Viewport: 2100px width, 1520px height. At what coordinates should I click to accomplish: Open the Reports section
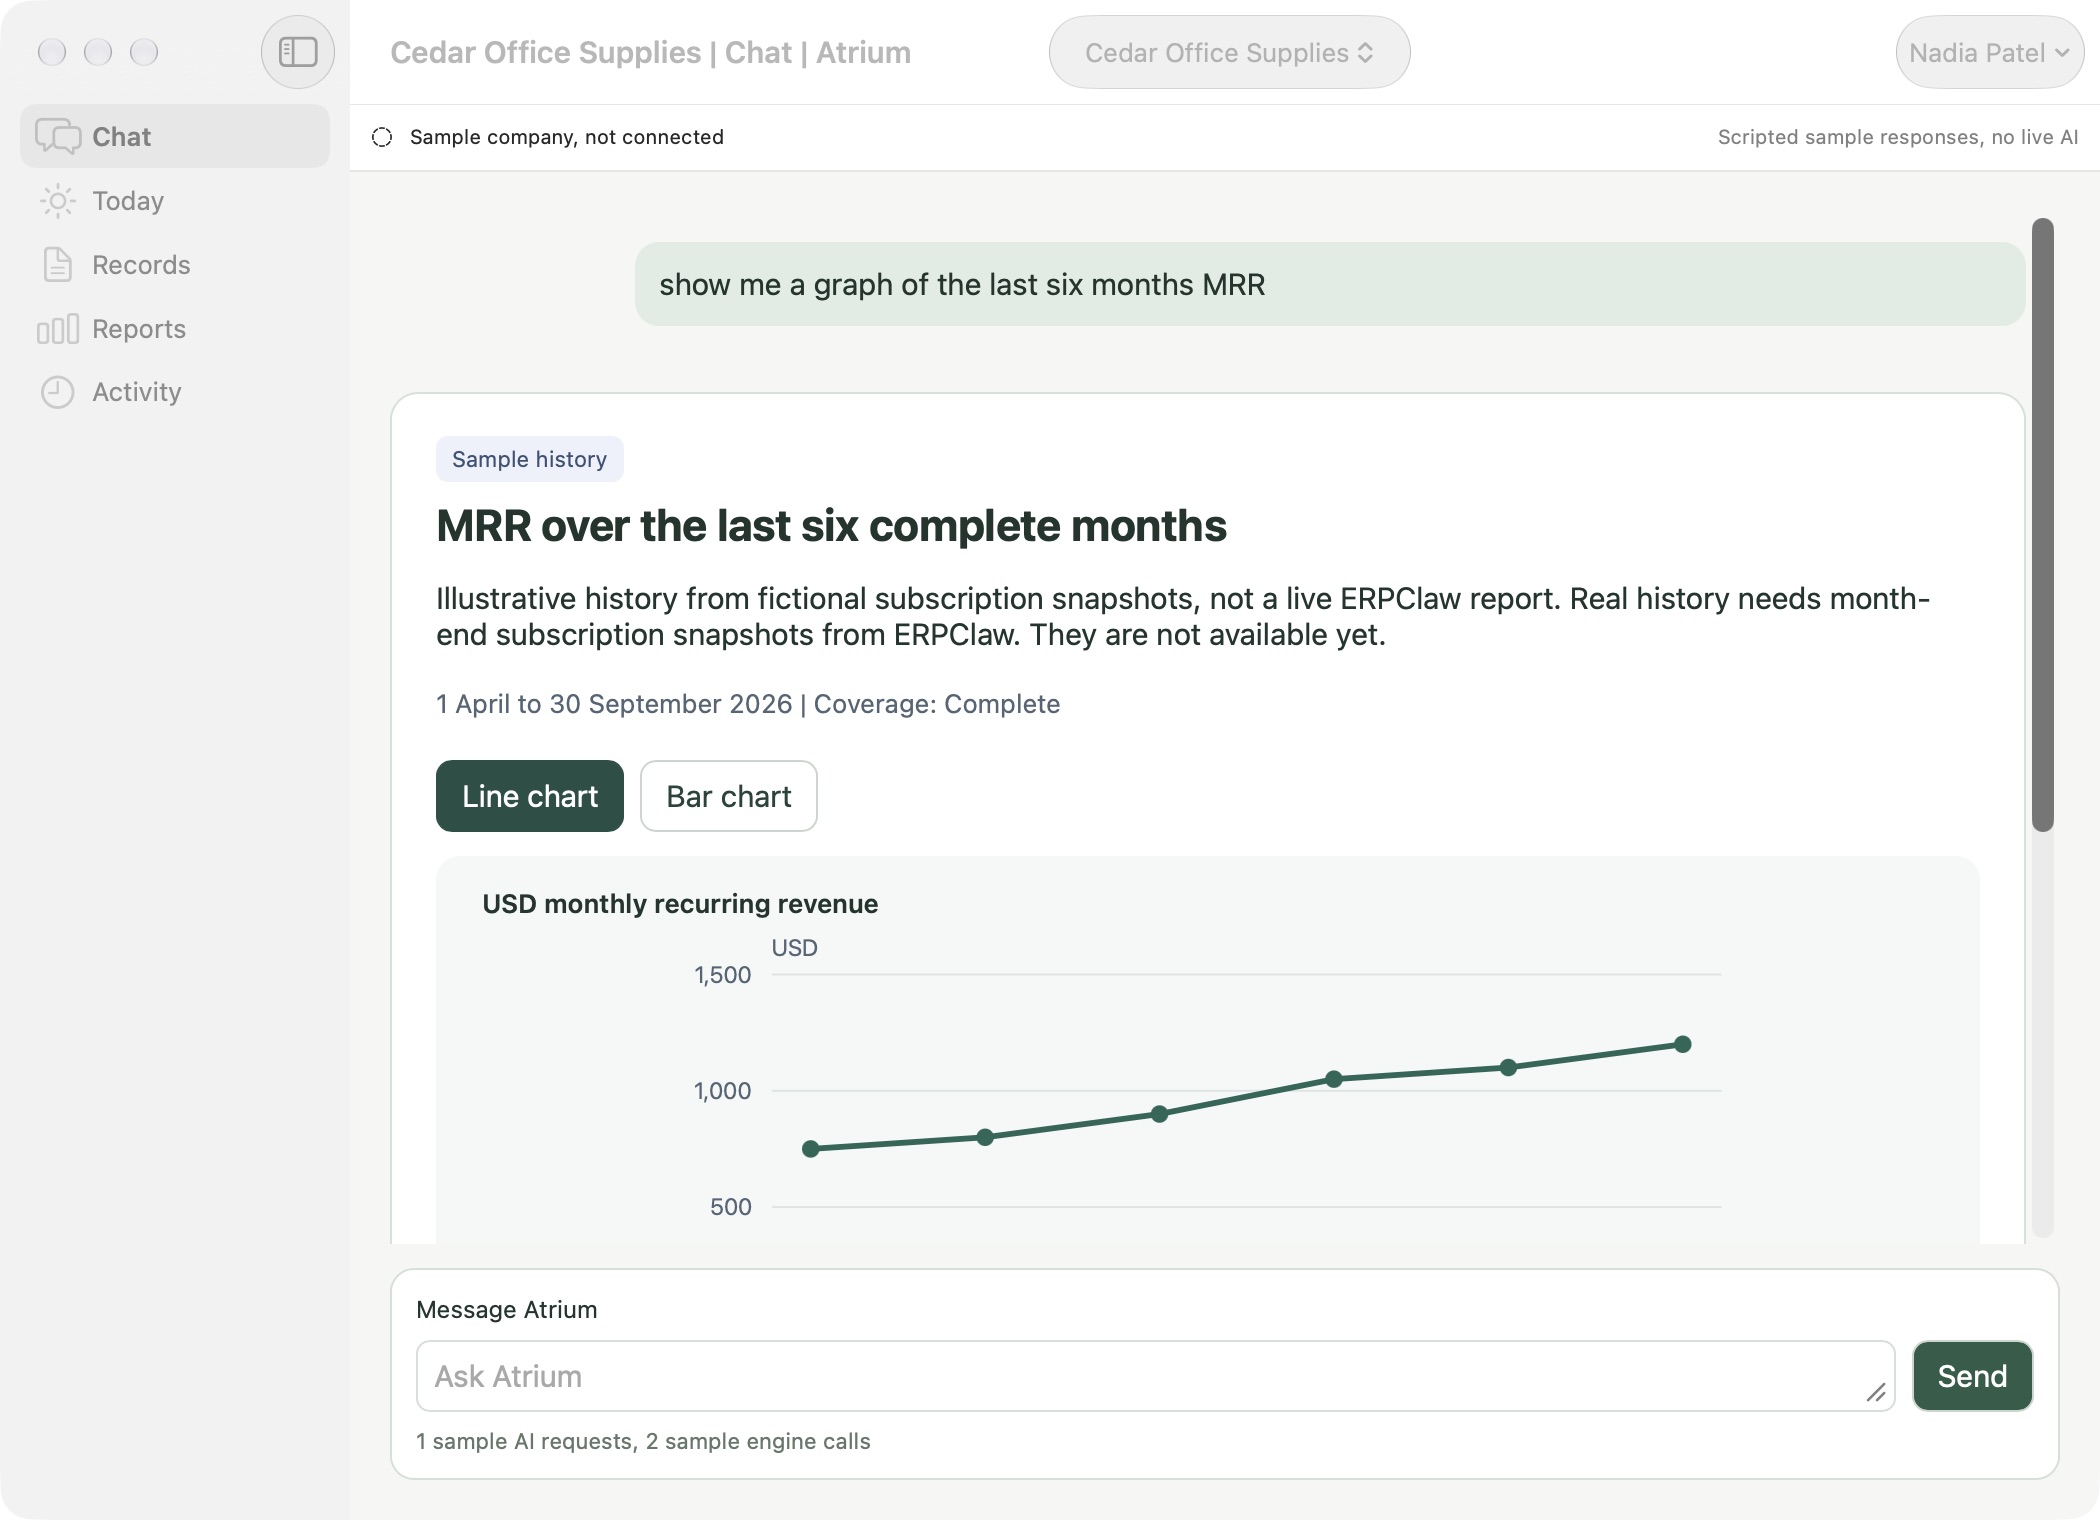(175, 329)
